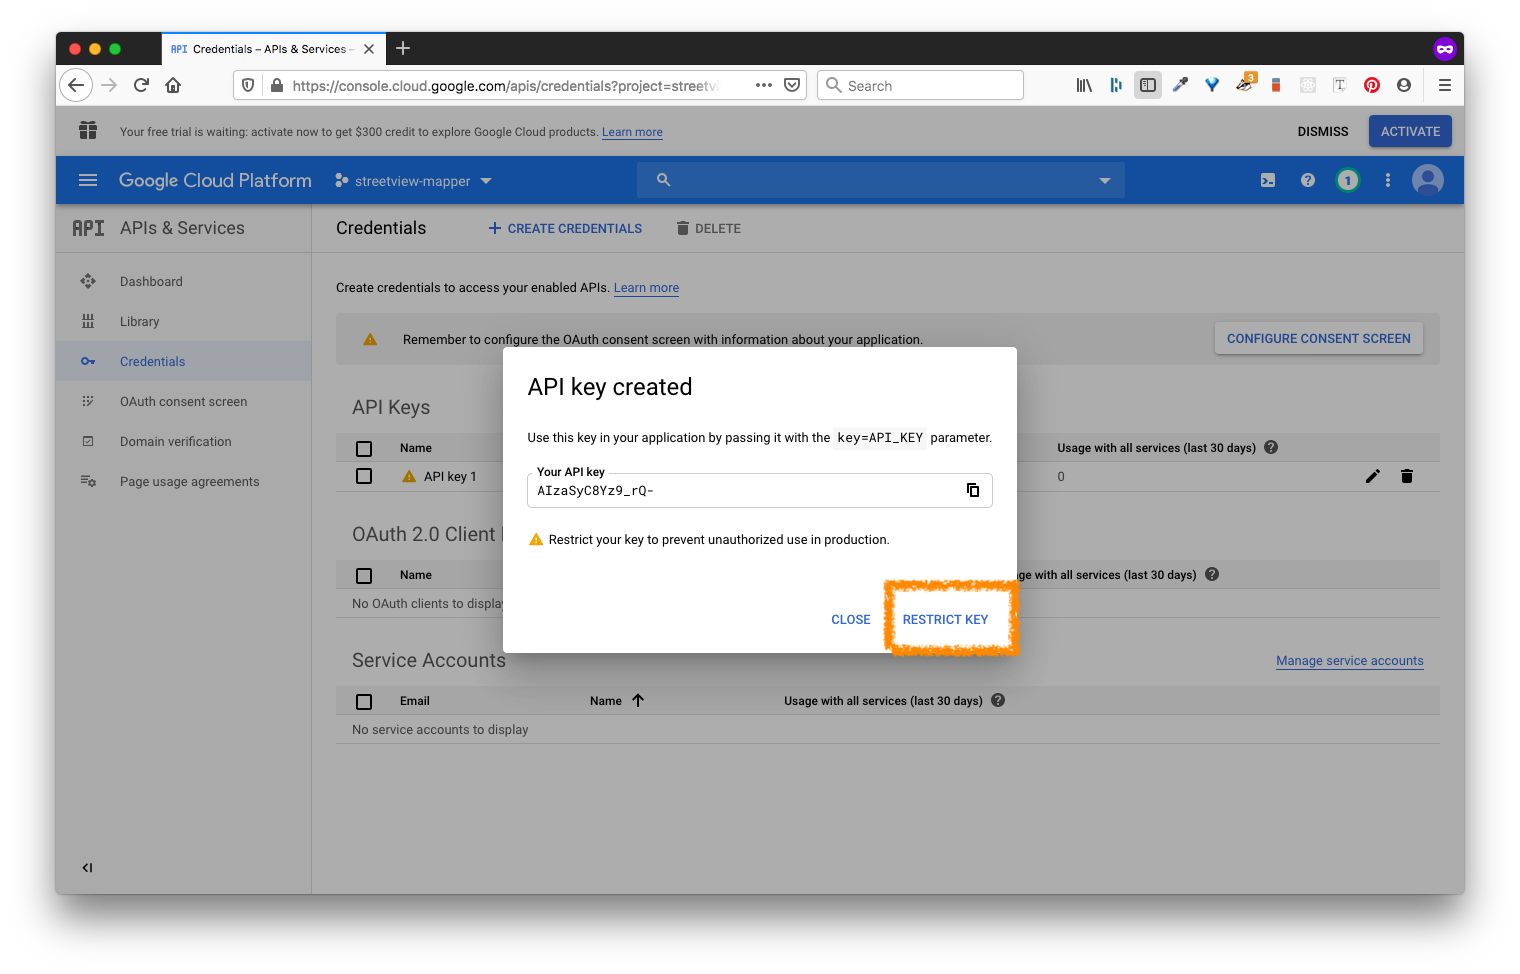Viewport: 1520px width, 974px height.
Task: Open the help question mark in header
Action: coord(1307,181)
